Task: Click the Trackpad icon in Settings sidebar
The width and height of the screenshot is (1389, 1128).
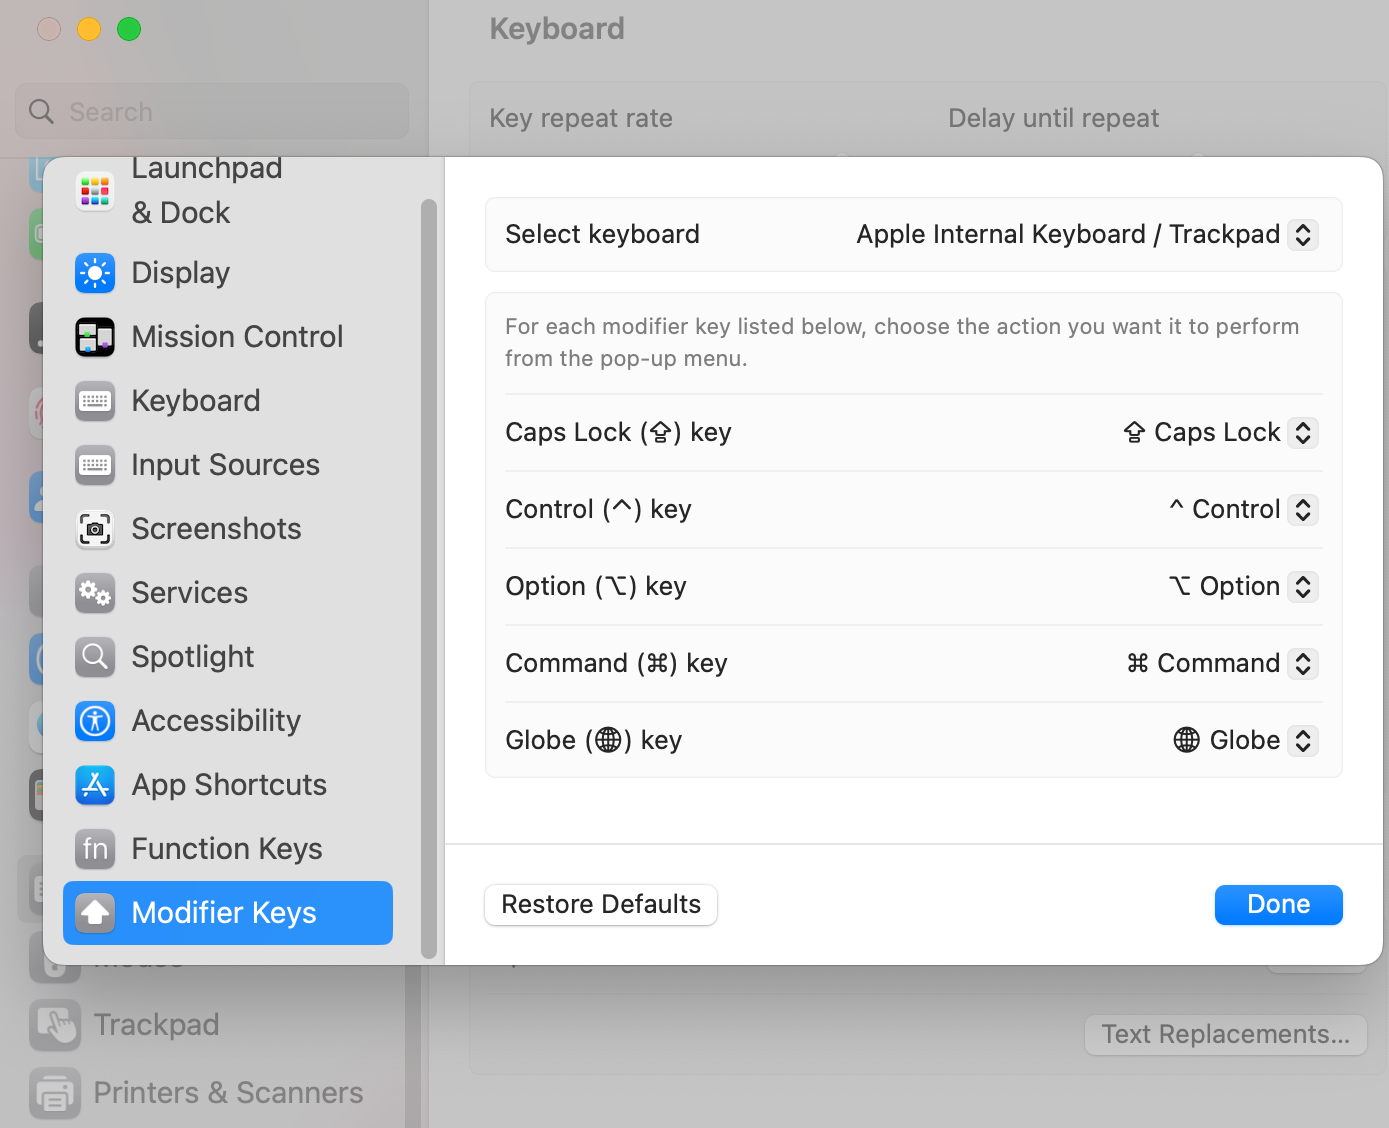Action: tap(54, 1025)
